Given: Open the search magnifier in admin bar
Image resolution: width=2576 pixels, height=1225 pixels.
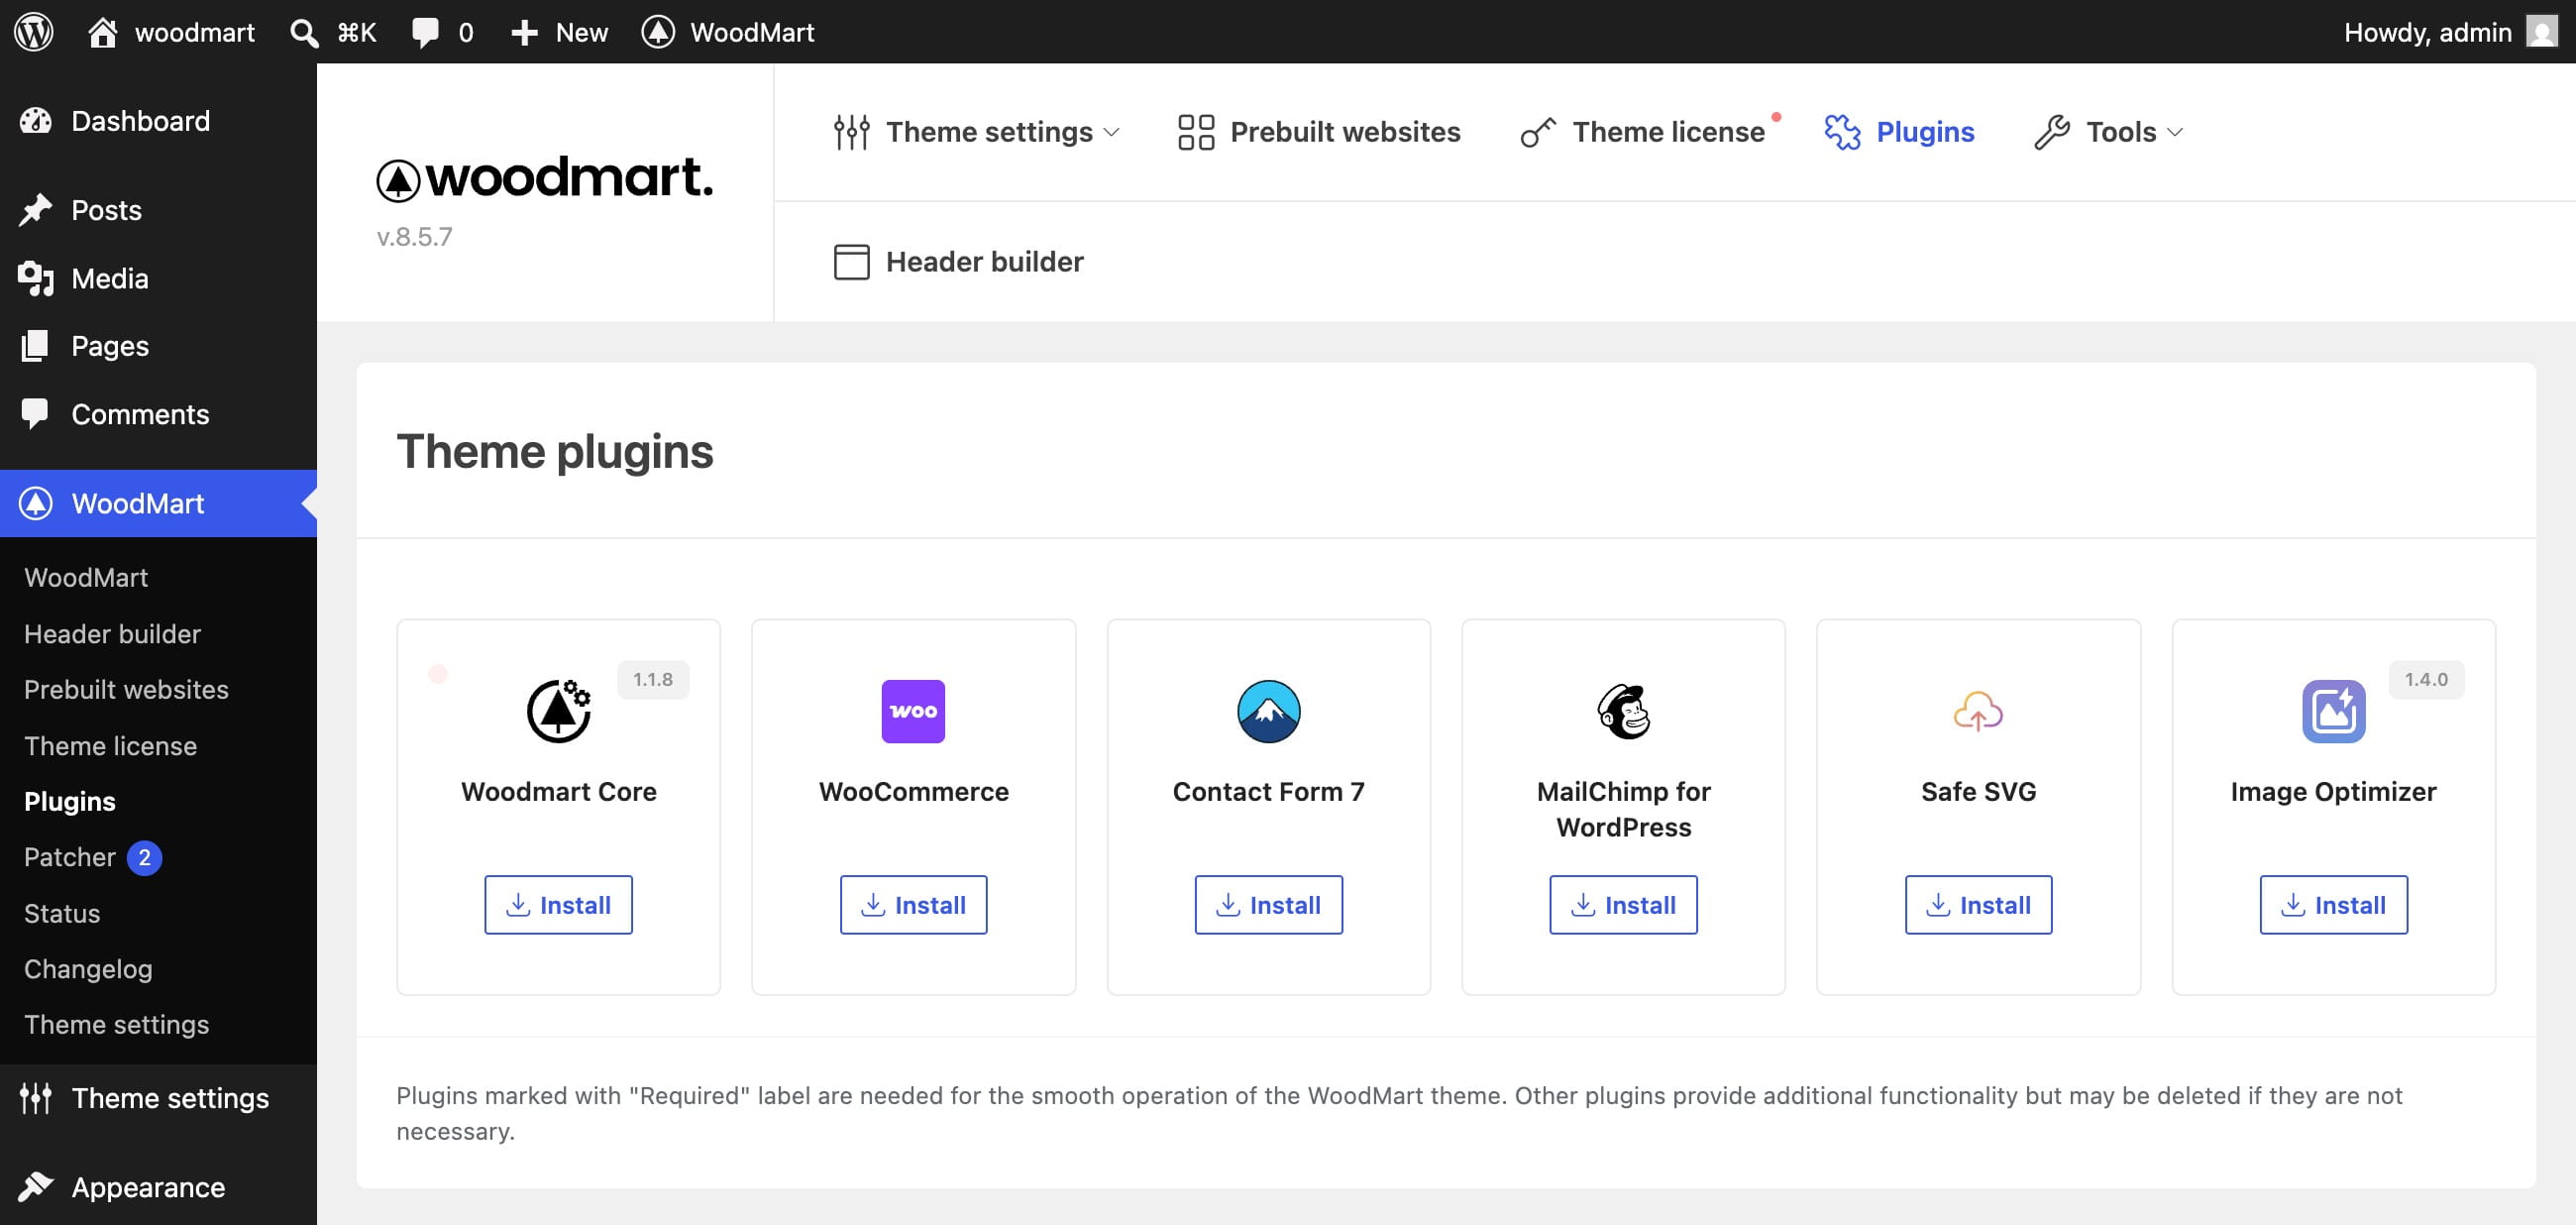Looking at the screenshot, I should pyautogui.click(x=304, y=32).
